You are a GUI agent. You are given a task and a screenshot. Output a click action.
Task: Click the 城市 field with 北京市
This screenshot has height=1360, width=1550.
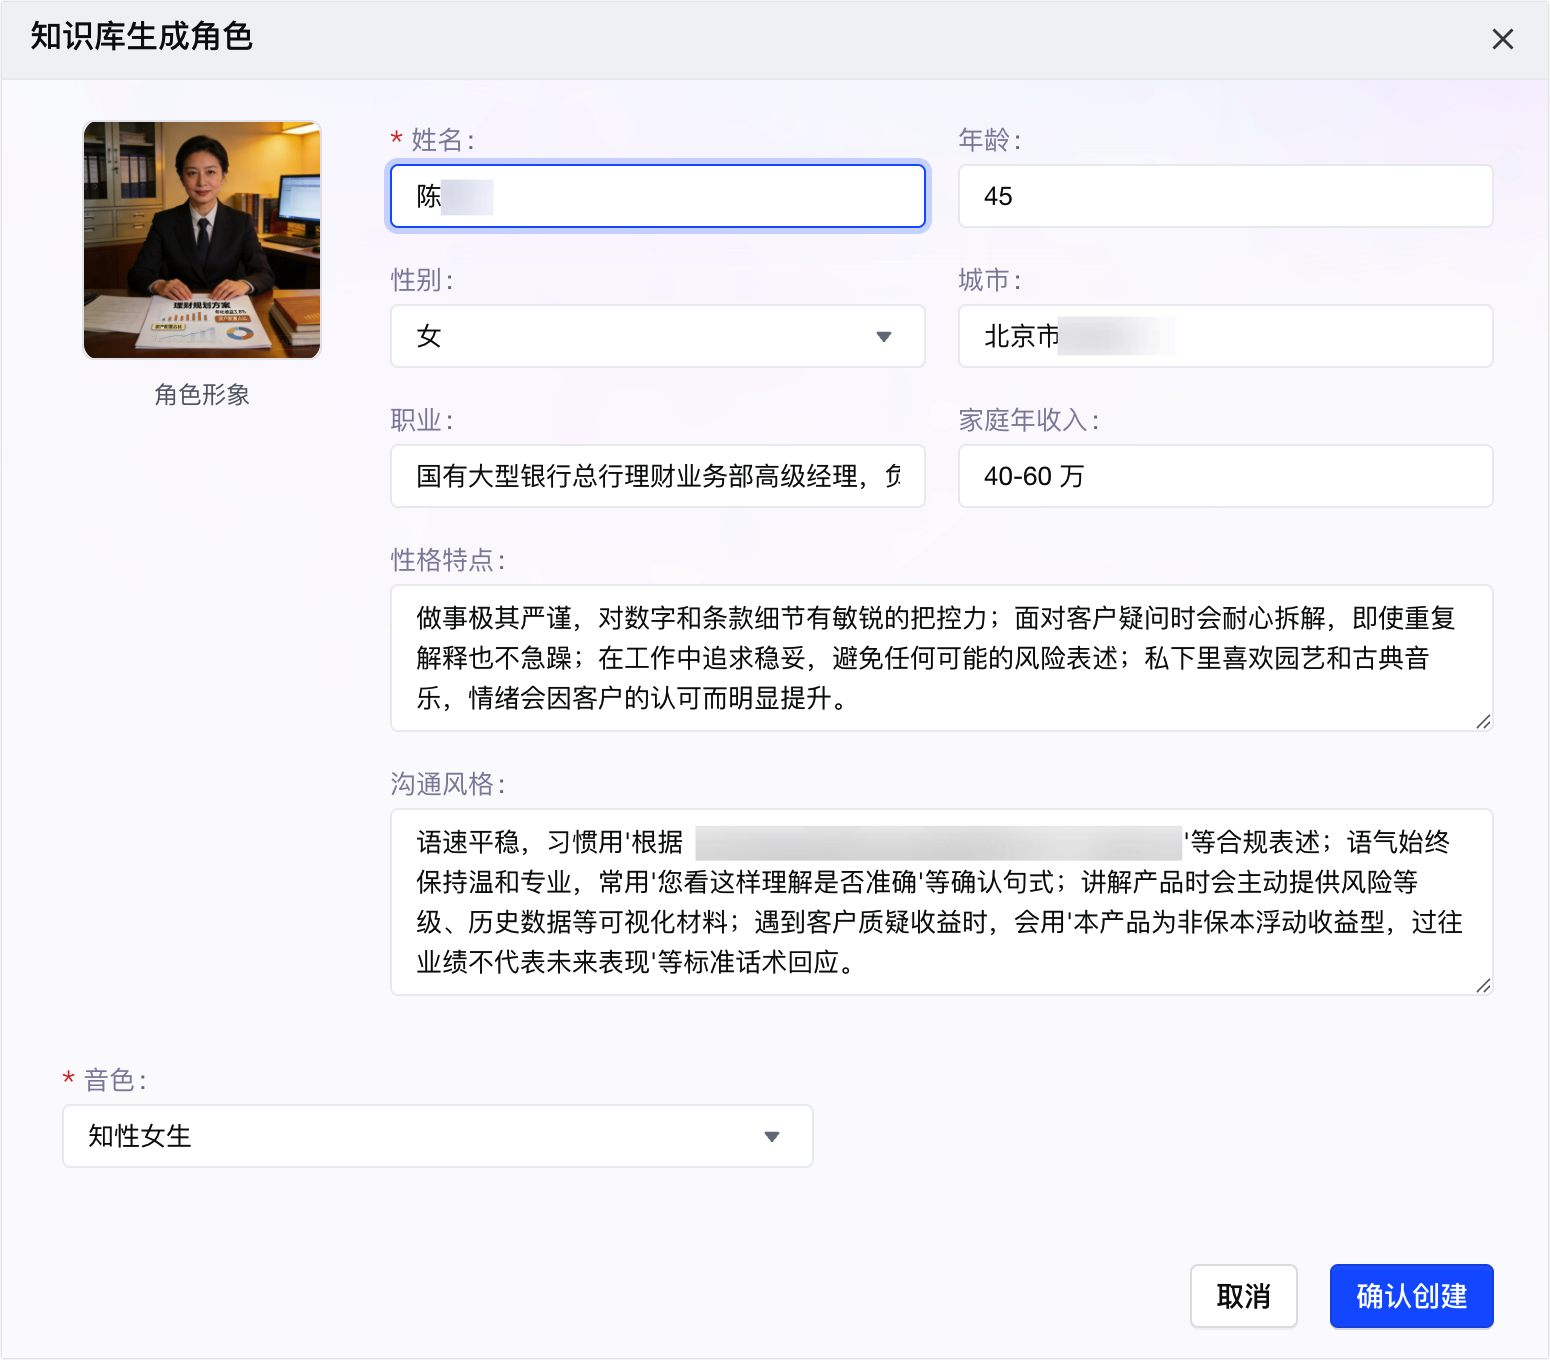pos(1225,336)
